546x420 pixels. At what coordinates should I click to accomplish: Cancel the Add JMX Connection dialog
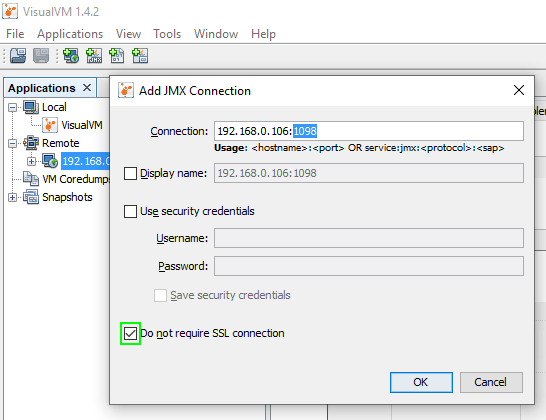point(491,382)
